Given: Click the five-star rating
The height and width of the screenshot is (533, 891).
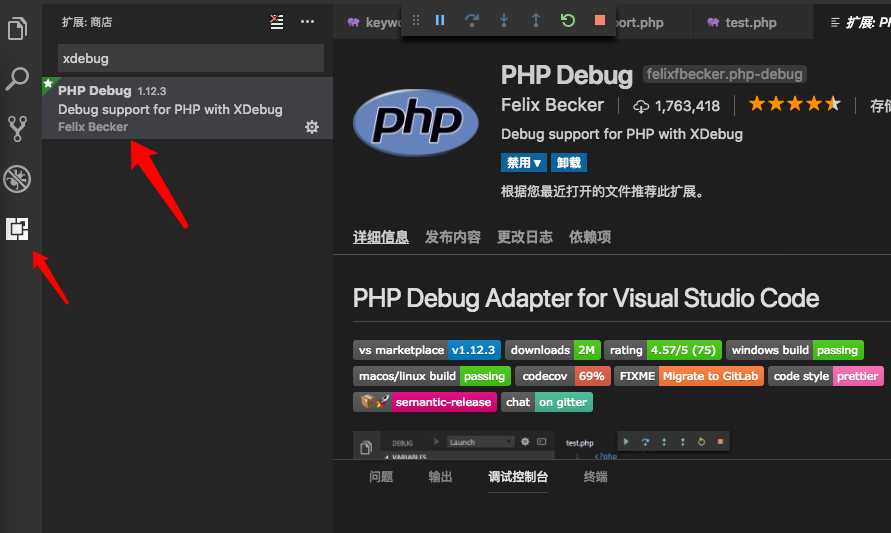Looking at the screenshot, I should click(x=794, y=104).
